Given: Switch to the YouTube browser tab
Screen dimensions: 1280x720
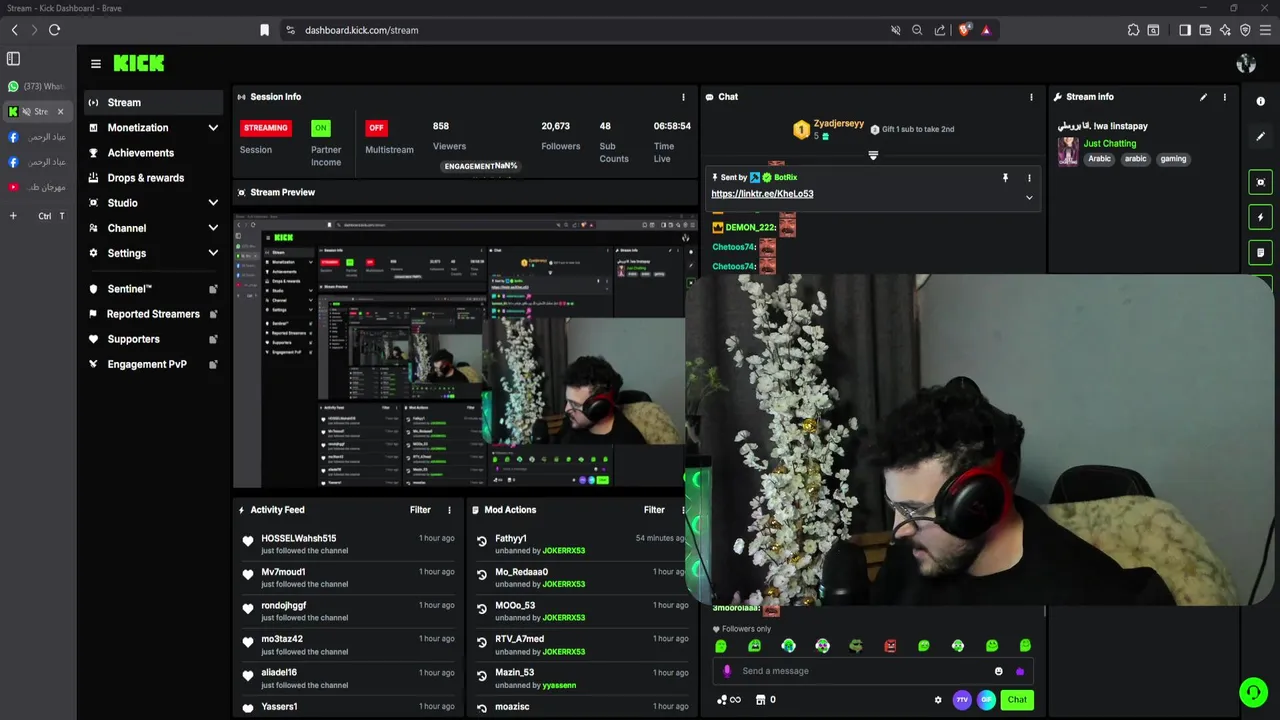Looking at the screenshot, I should (x=36, y=187).
